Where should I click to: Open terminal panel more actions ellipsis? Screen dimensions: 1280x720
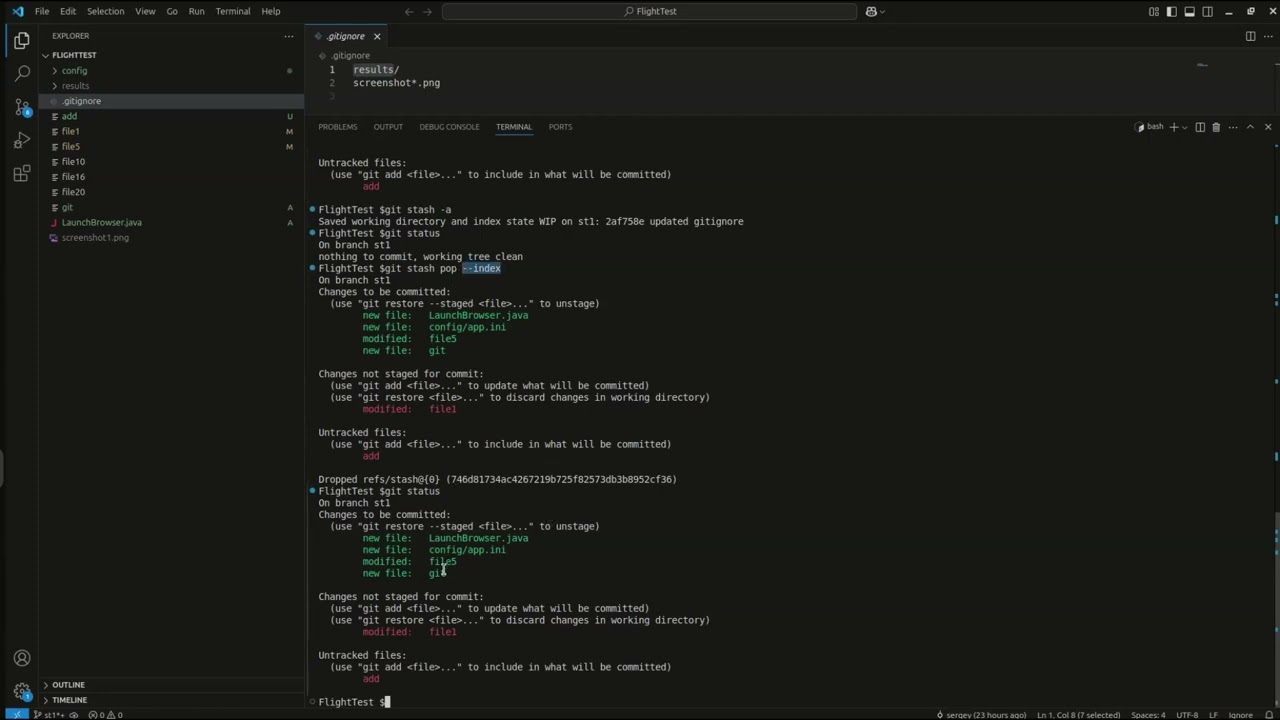1233,127
